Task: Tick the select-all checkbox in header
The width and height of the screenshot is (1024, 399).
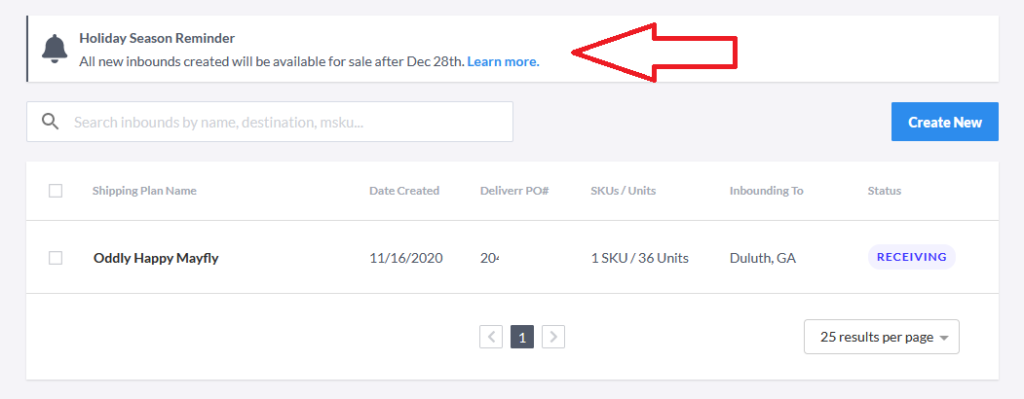Action: [x=56, y=191]
